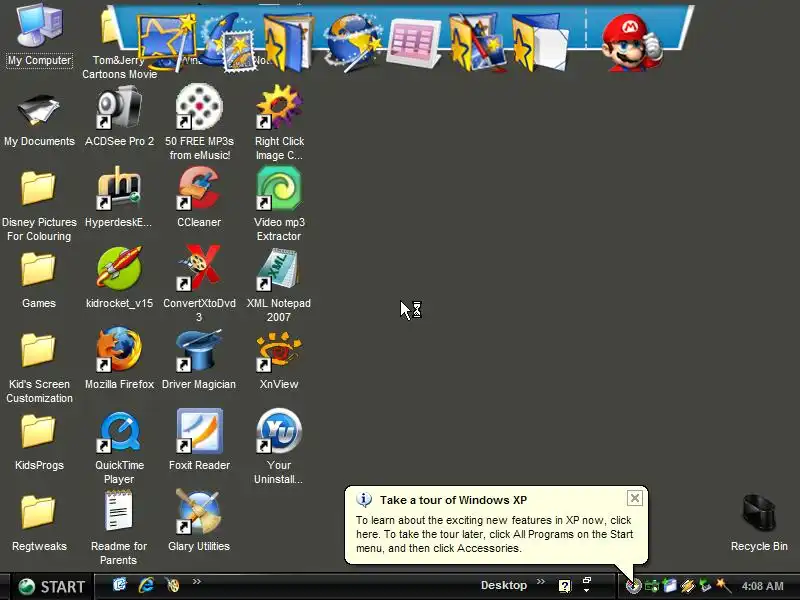
Task: Click the first Quick Launch icon
Action: pos(119,584)
